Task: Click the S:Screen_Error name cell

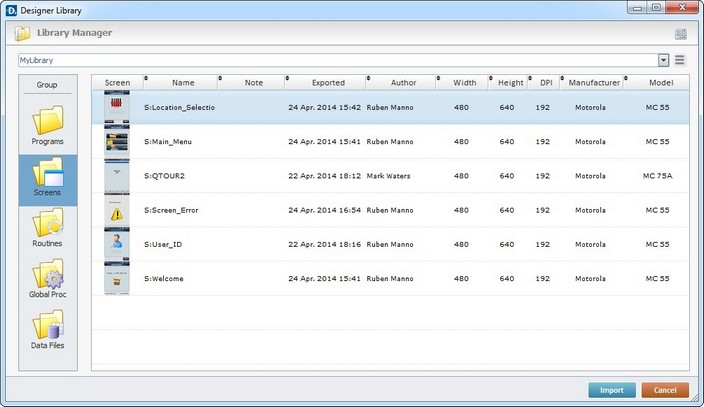Action: click(171, 210)
